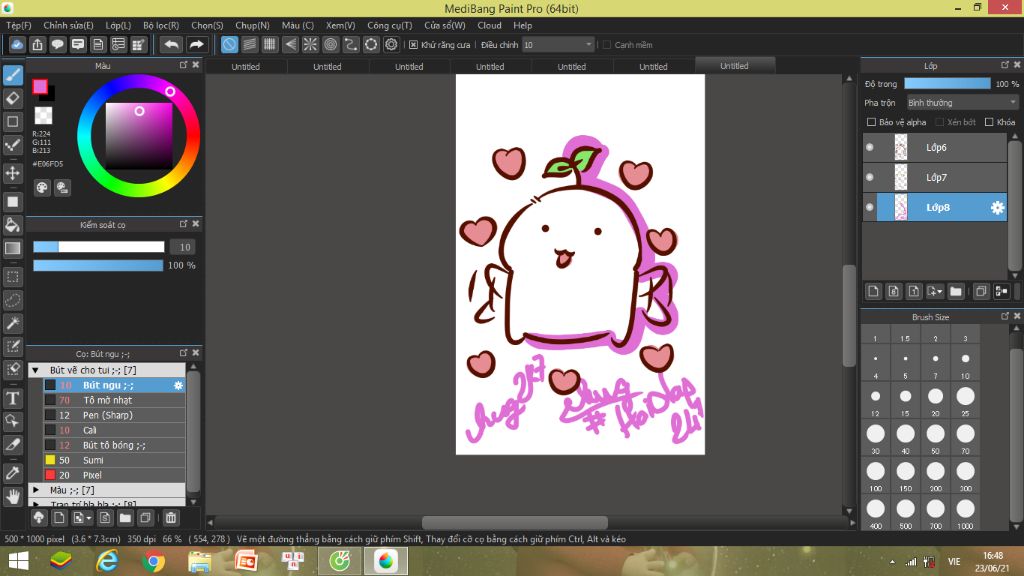Open the add-layer dropdown with the arrow
Screen dimensions: 1024x576
coord(935,291)
